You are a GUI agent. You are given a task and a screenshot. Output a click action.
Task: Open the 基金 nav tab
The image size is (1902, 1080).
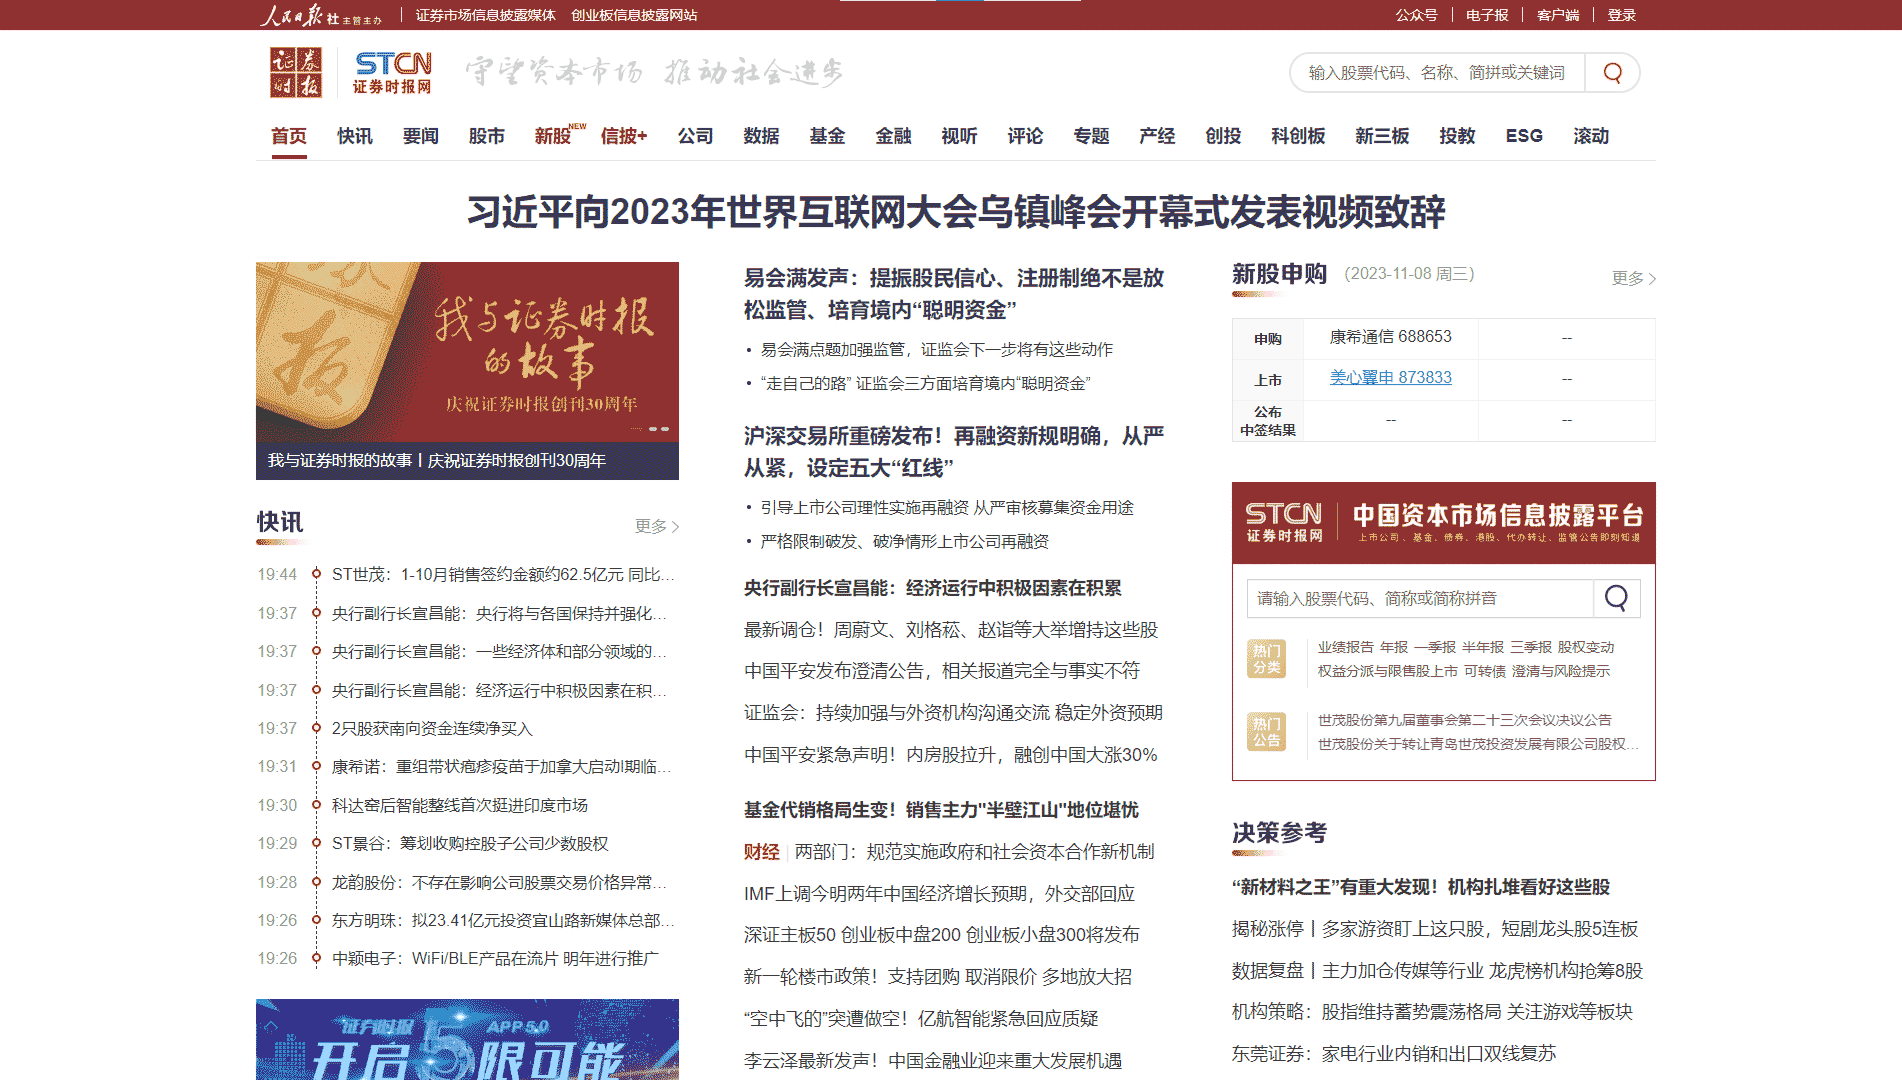827,136
